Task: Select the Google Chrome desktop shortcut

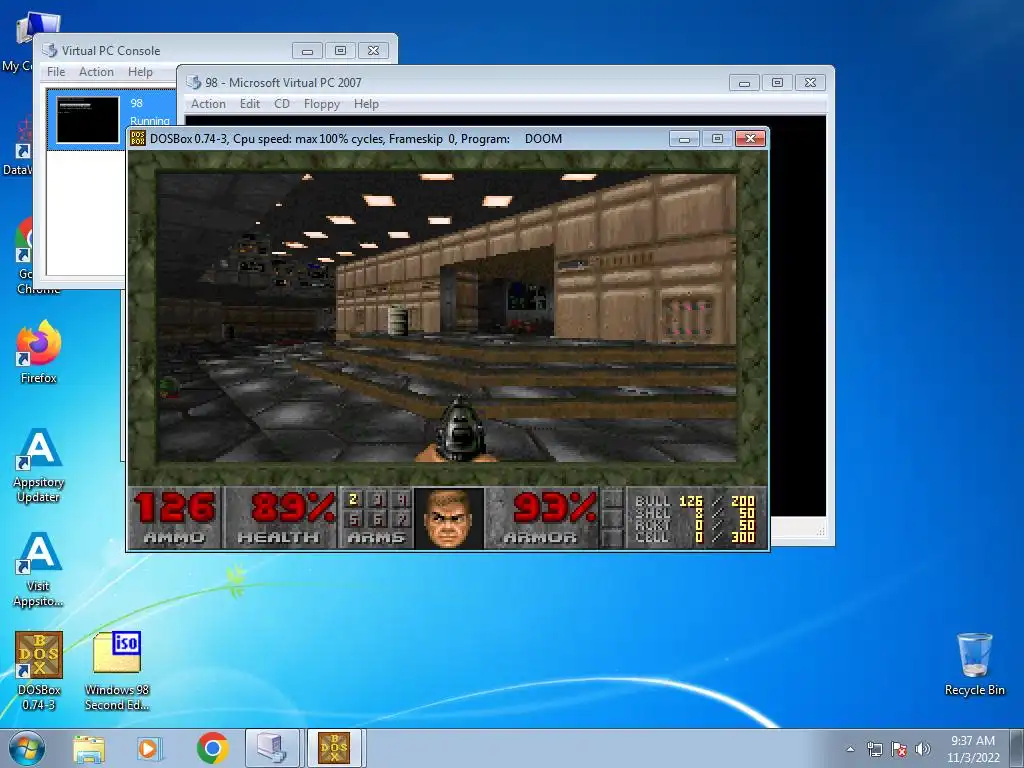Action: [x=25, y=255]
